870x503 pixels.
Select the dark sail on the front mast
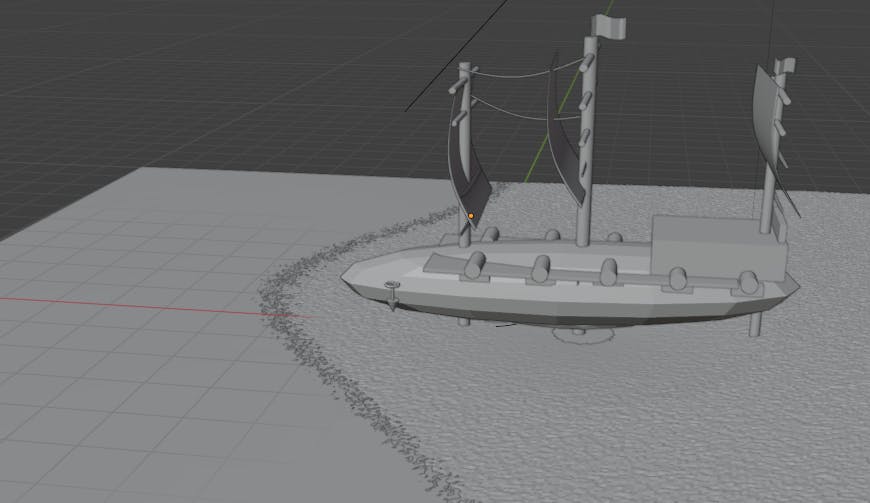click(x=469, y=166)
